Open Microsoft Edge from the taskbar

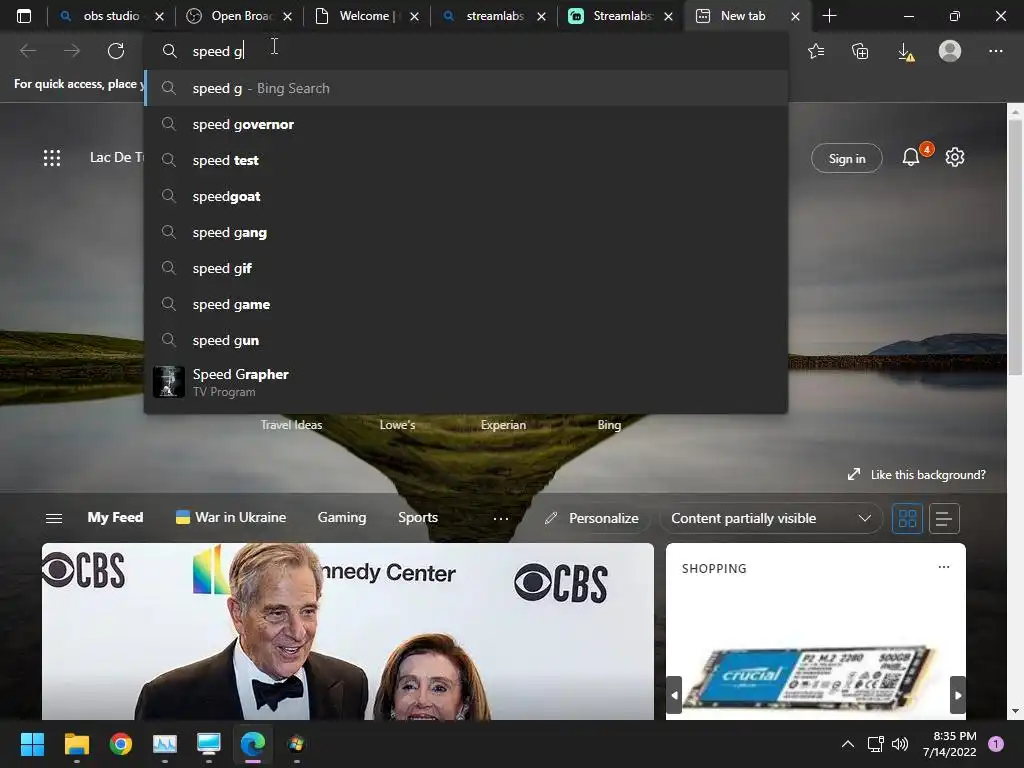[x=253, y=744]
